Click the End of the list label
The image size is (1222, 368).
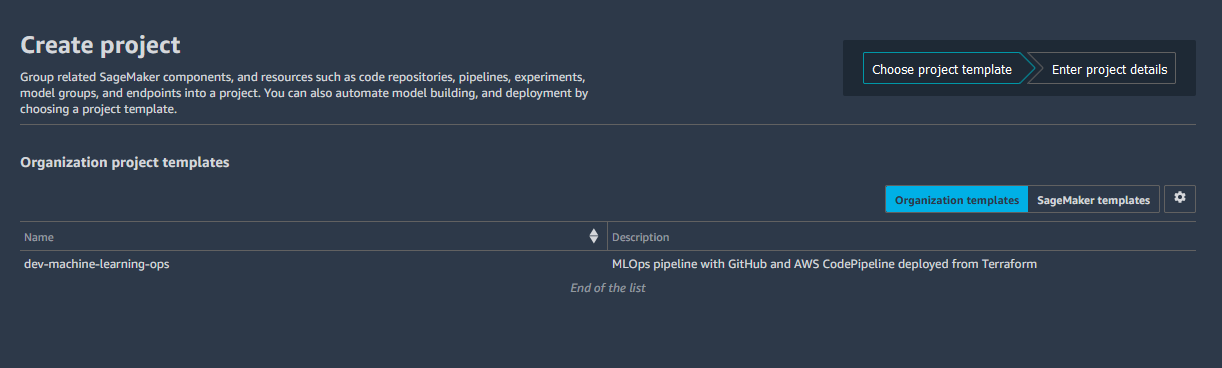click(x=608, y=288)
